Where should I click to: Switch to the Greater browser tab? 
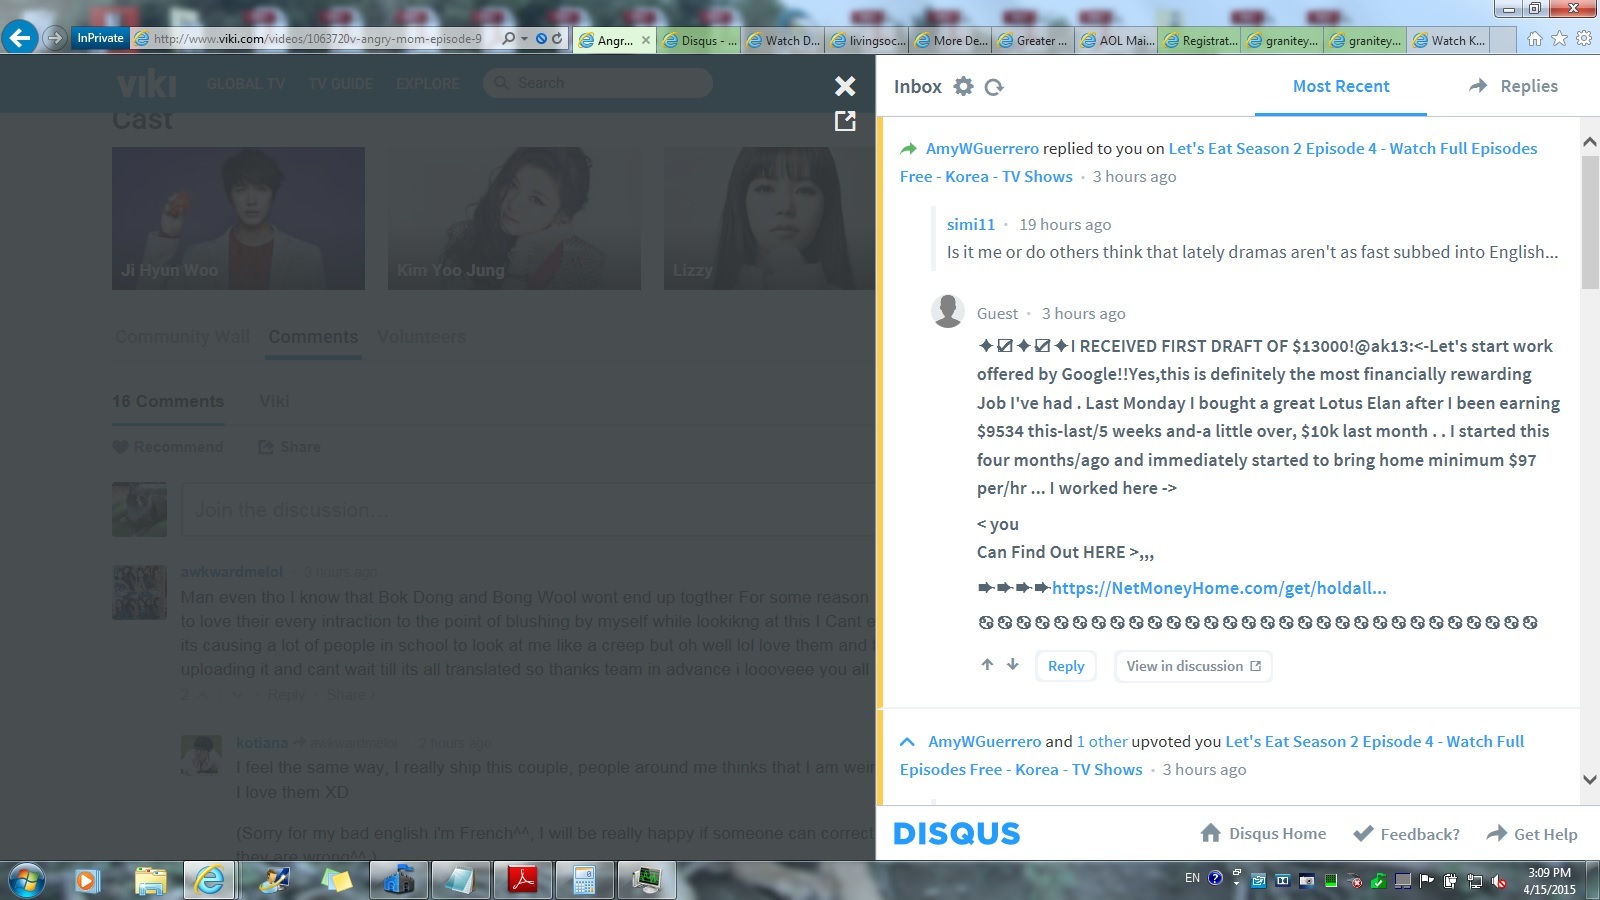[x=1035, y=40]
